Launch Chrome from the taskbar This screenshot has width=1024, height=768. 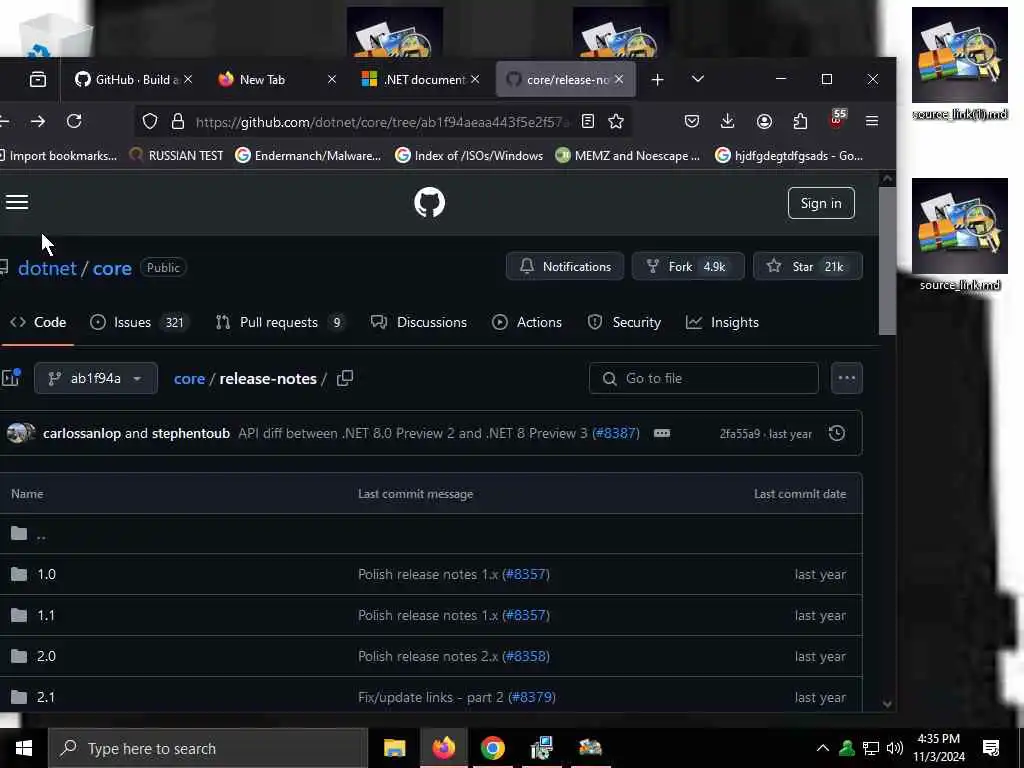[492, 748]
